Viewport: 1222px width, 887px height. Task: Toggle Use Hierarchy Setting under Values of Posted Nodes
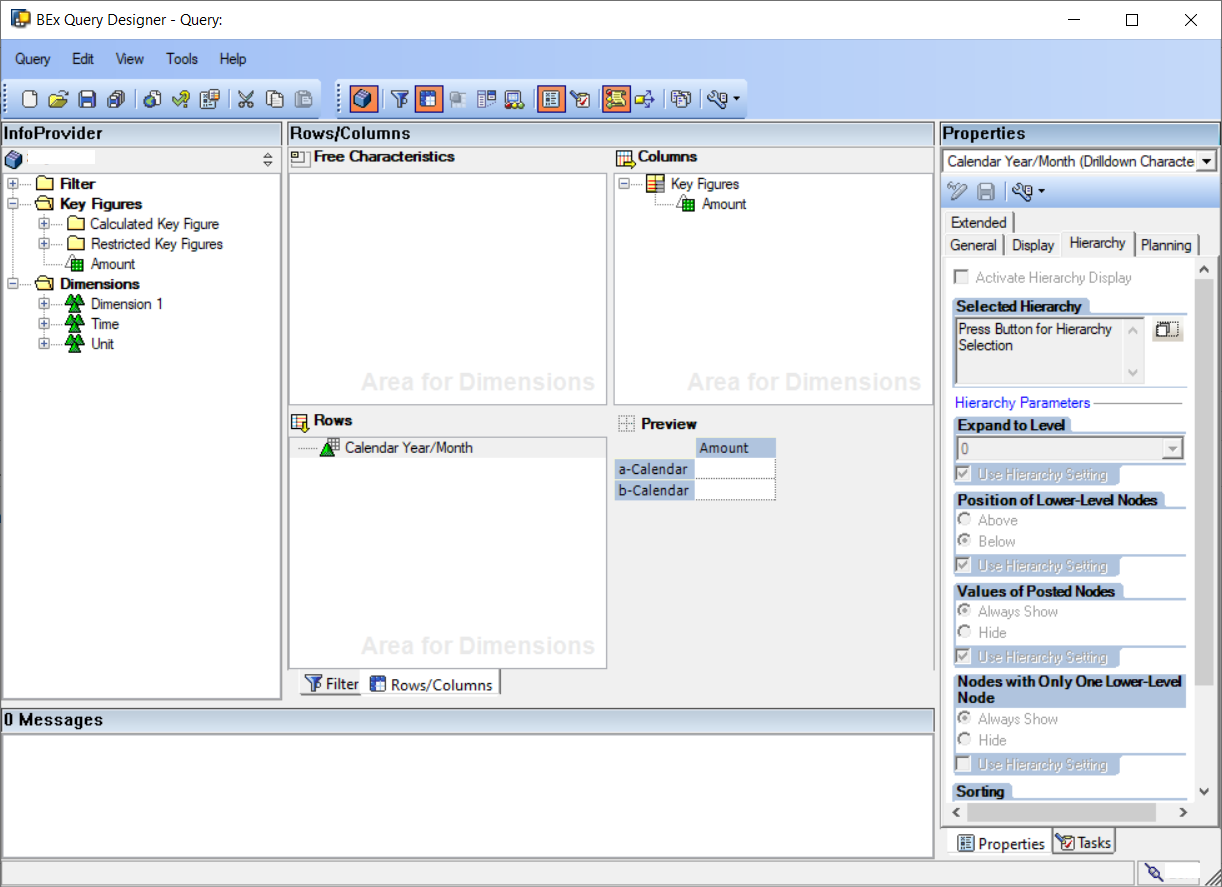click(x=963, y=656)
